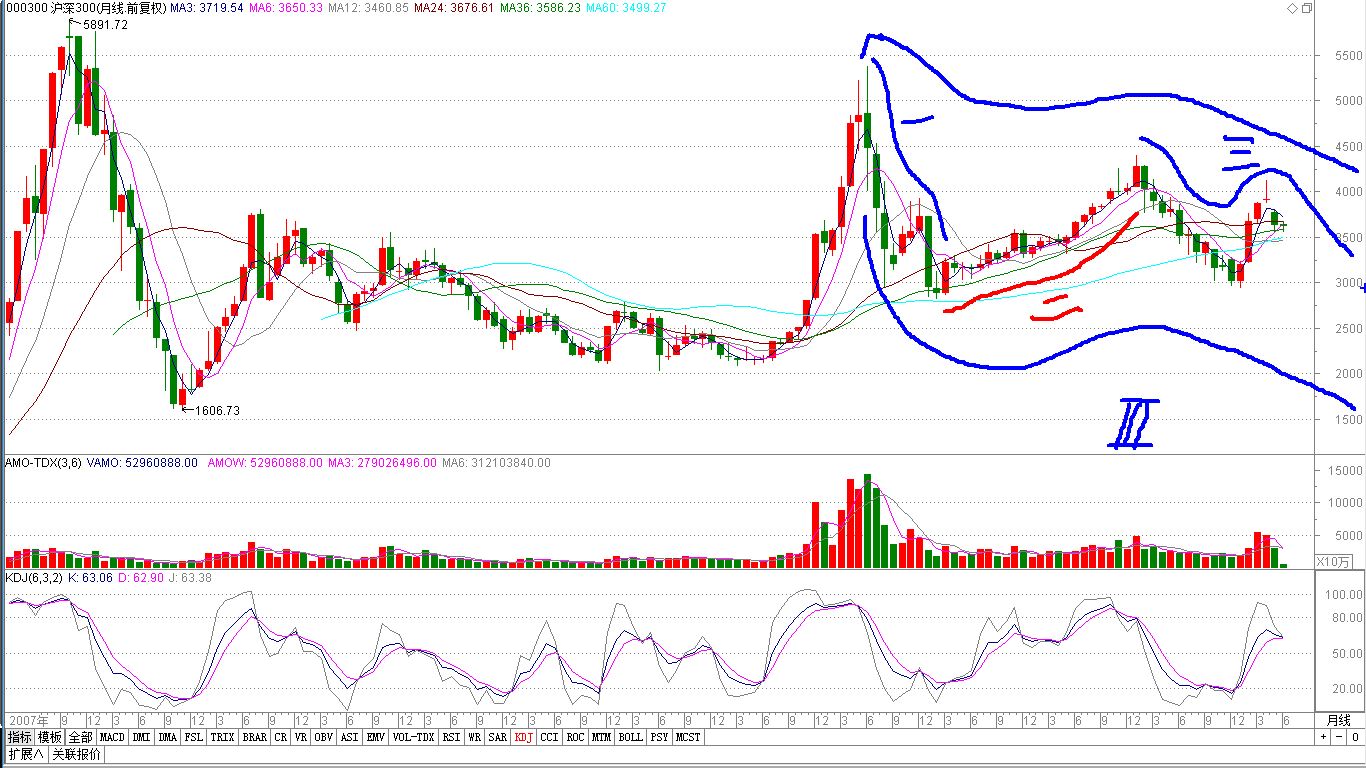Switch indicator to MTM
This screenshot has height=768, width=1366.
pyautogui.click(x=601, y=737)
